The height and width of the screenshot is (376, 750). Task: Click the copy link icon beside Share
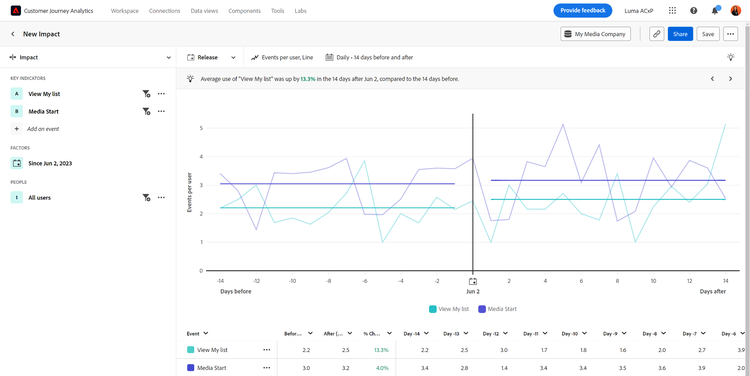[657, 34]
